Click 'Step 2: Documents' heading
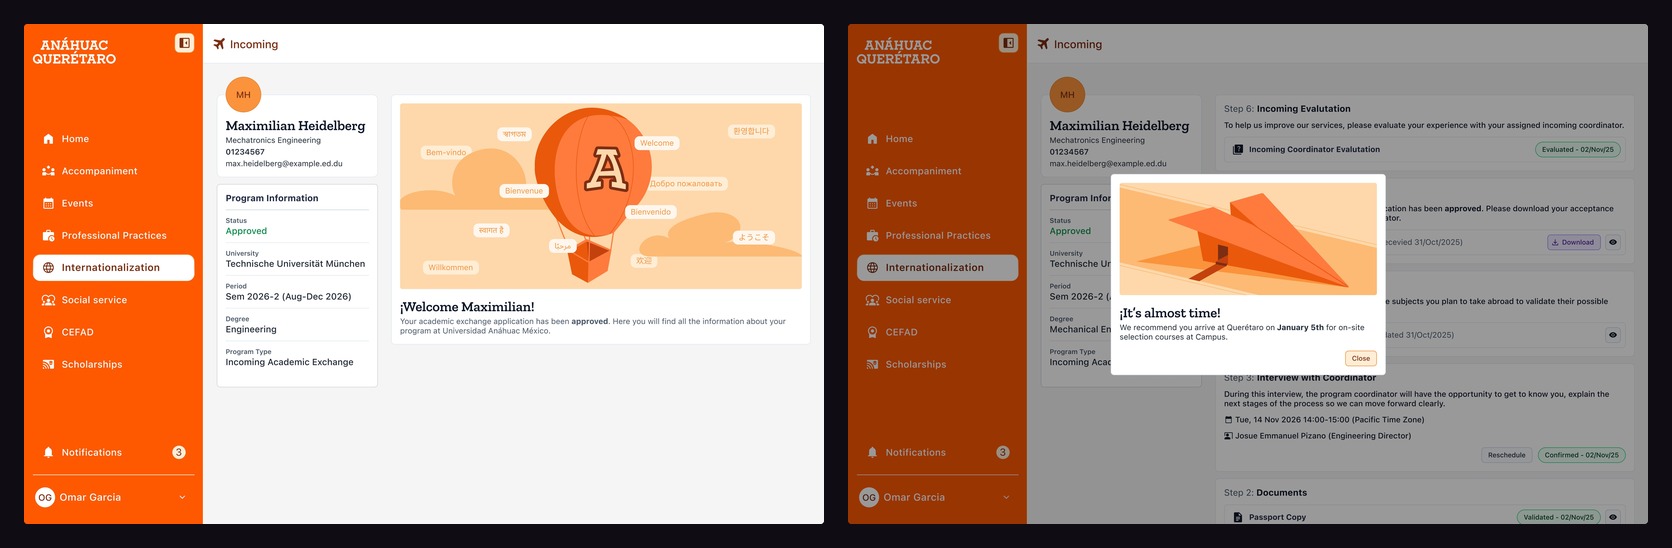The width and height of the screenshot is (1672, 548). click(1265, 493)
